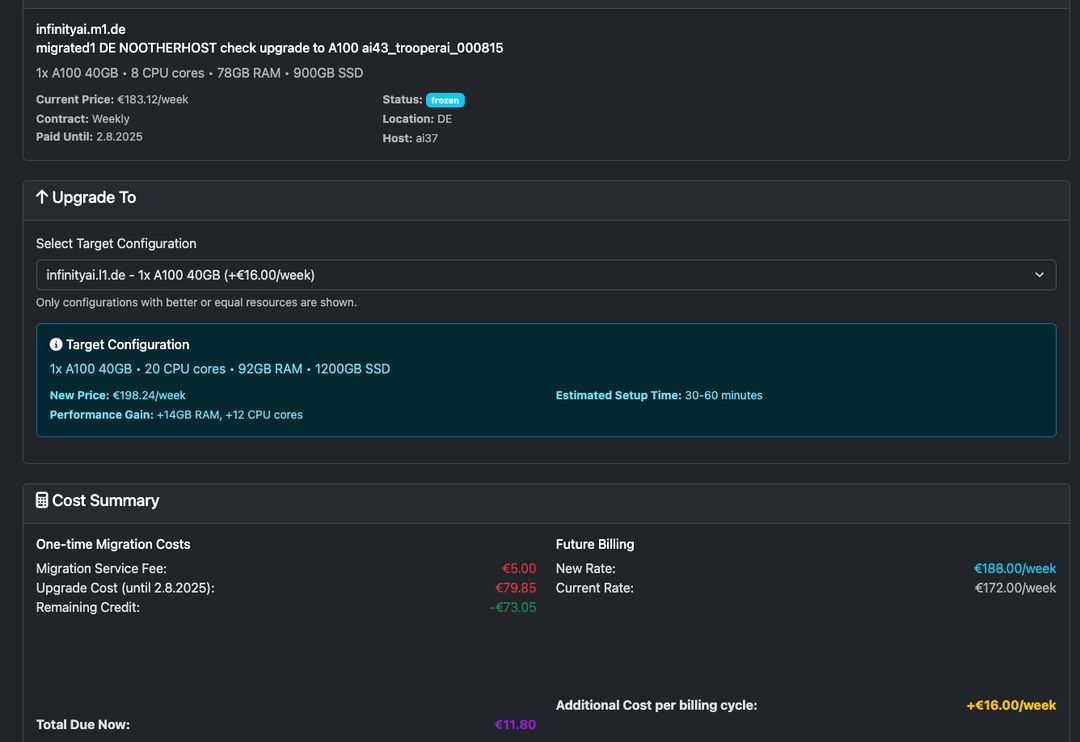The height and width of the screenshot is (742, 1080).
Task: Click the New Rate label
Action: (x=585, y=568)
